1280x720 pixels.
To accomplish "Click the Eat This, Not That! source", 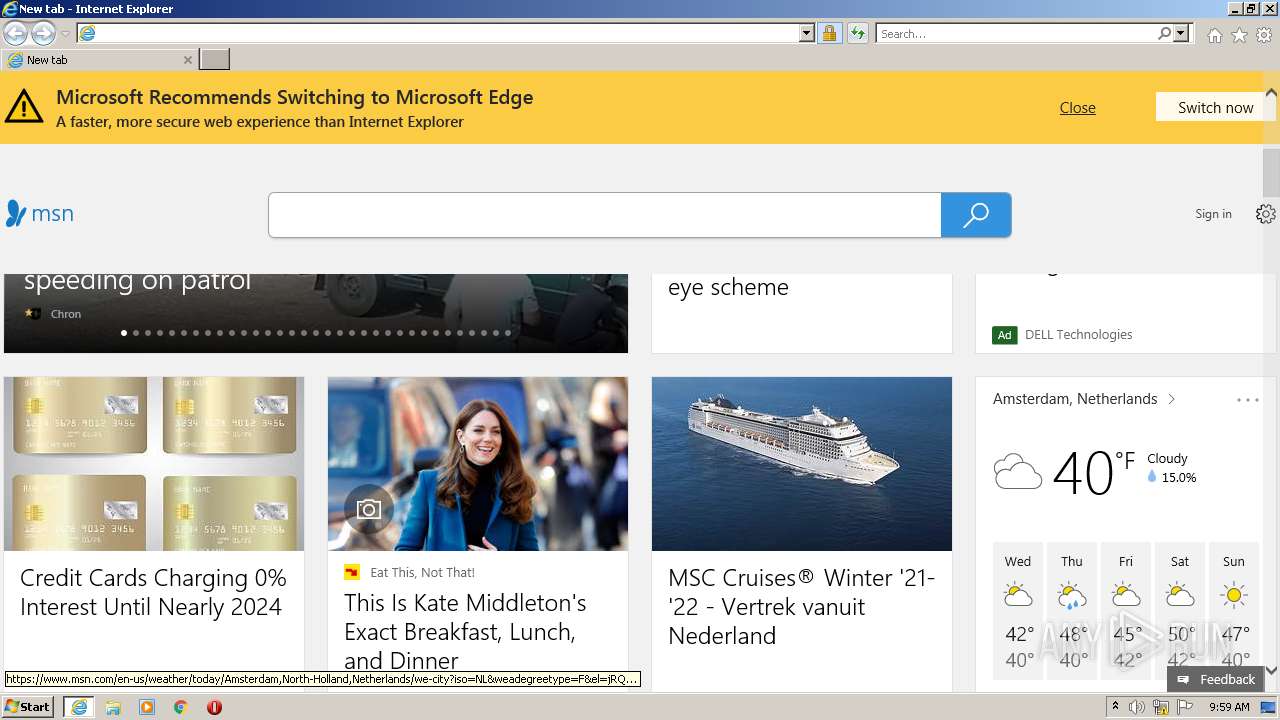I will (422, 573).
